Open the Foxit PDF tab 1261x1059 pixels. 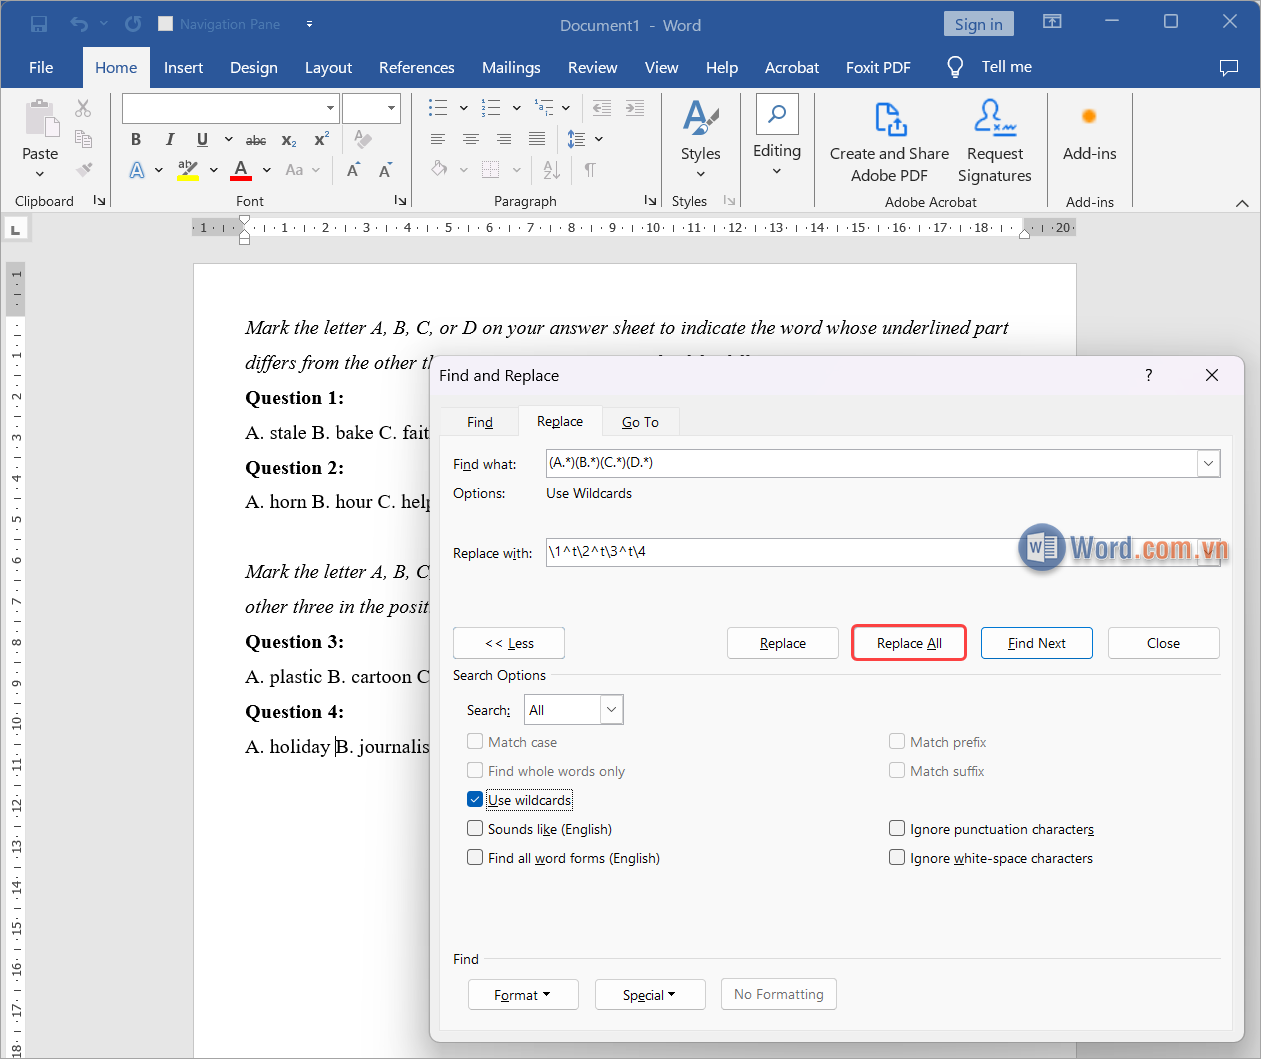coord(878,67)
